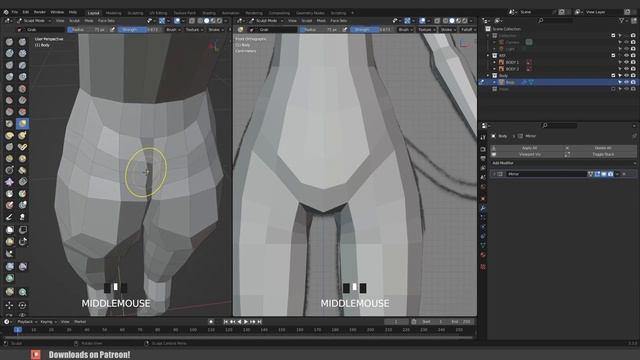Toggle Mirror modifier show in render
This screenshot has width=640, height=360.
click(x=610, y=174)
